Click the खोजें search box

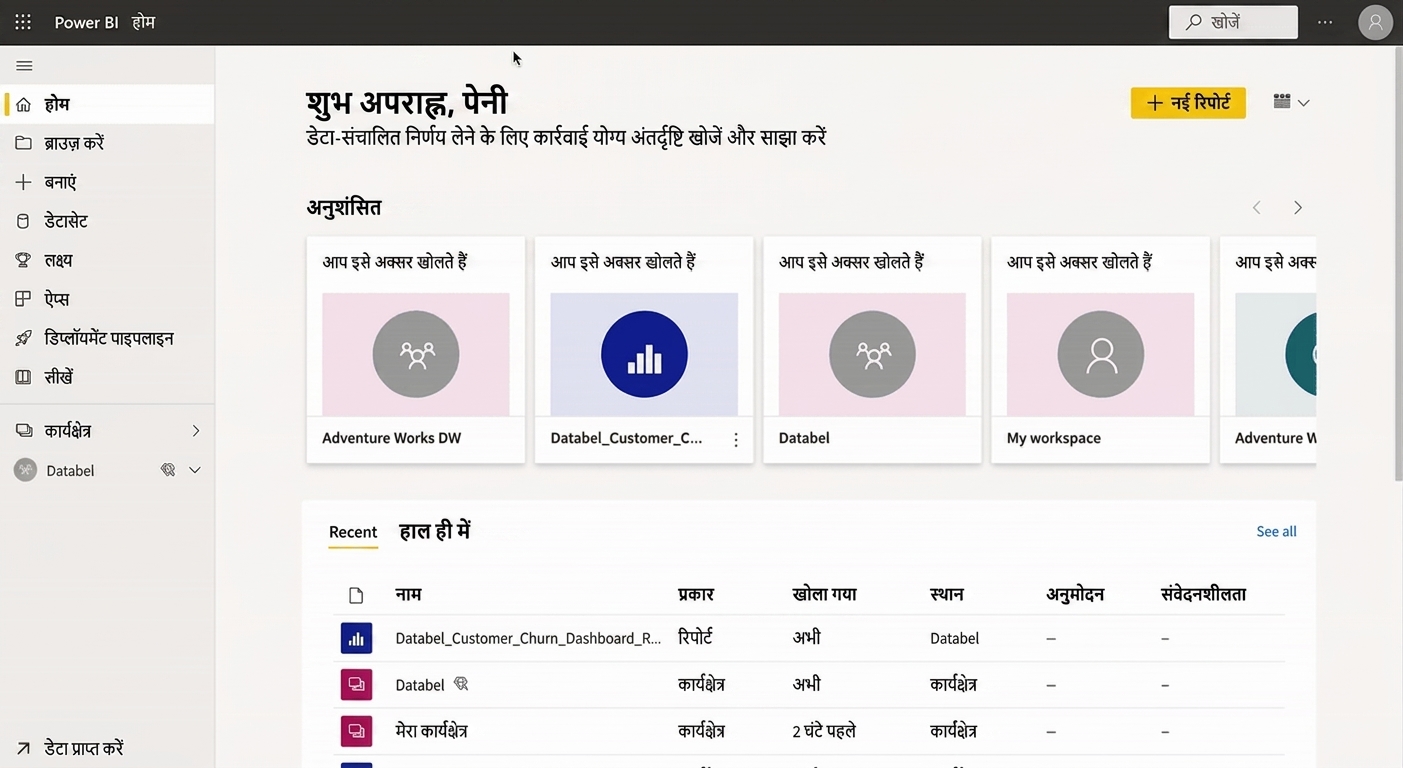tap(1233, 22)
